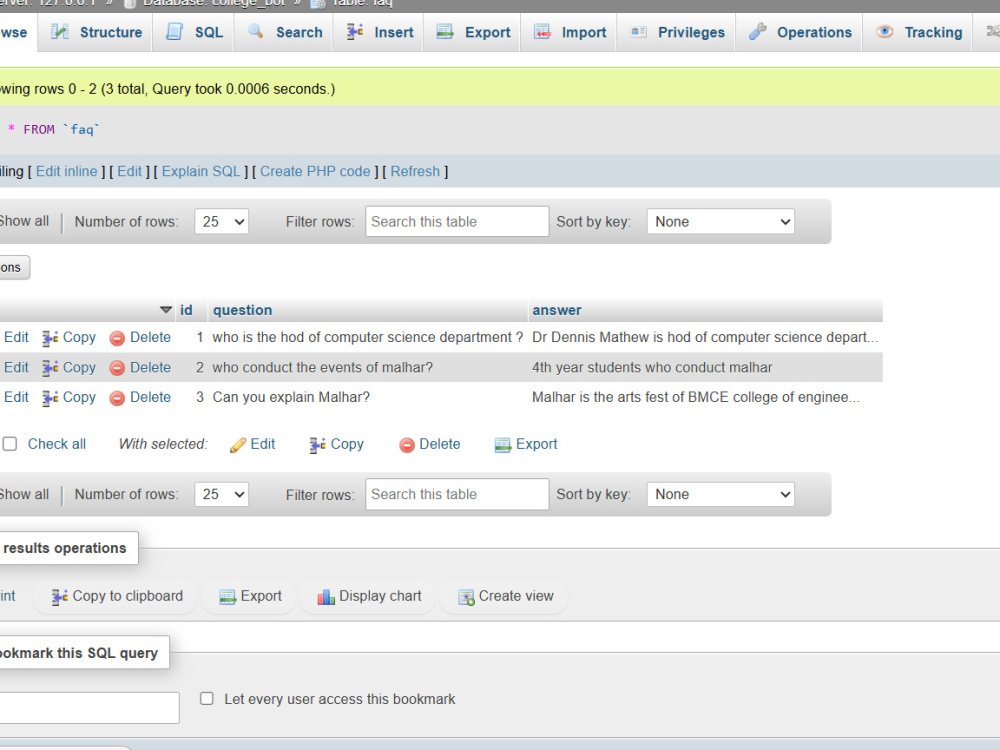Click top Filter rows search field

pyautogui.click(x=457, y=221)
